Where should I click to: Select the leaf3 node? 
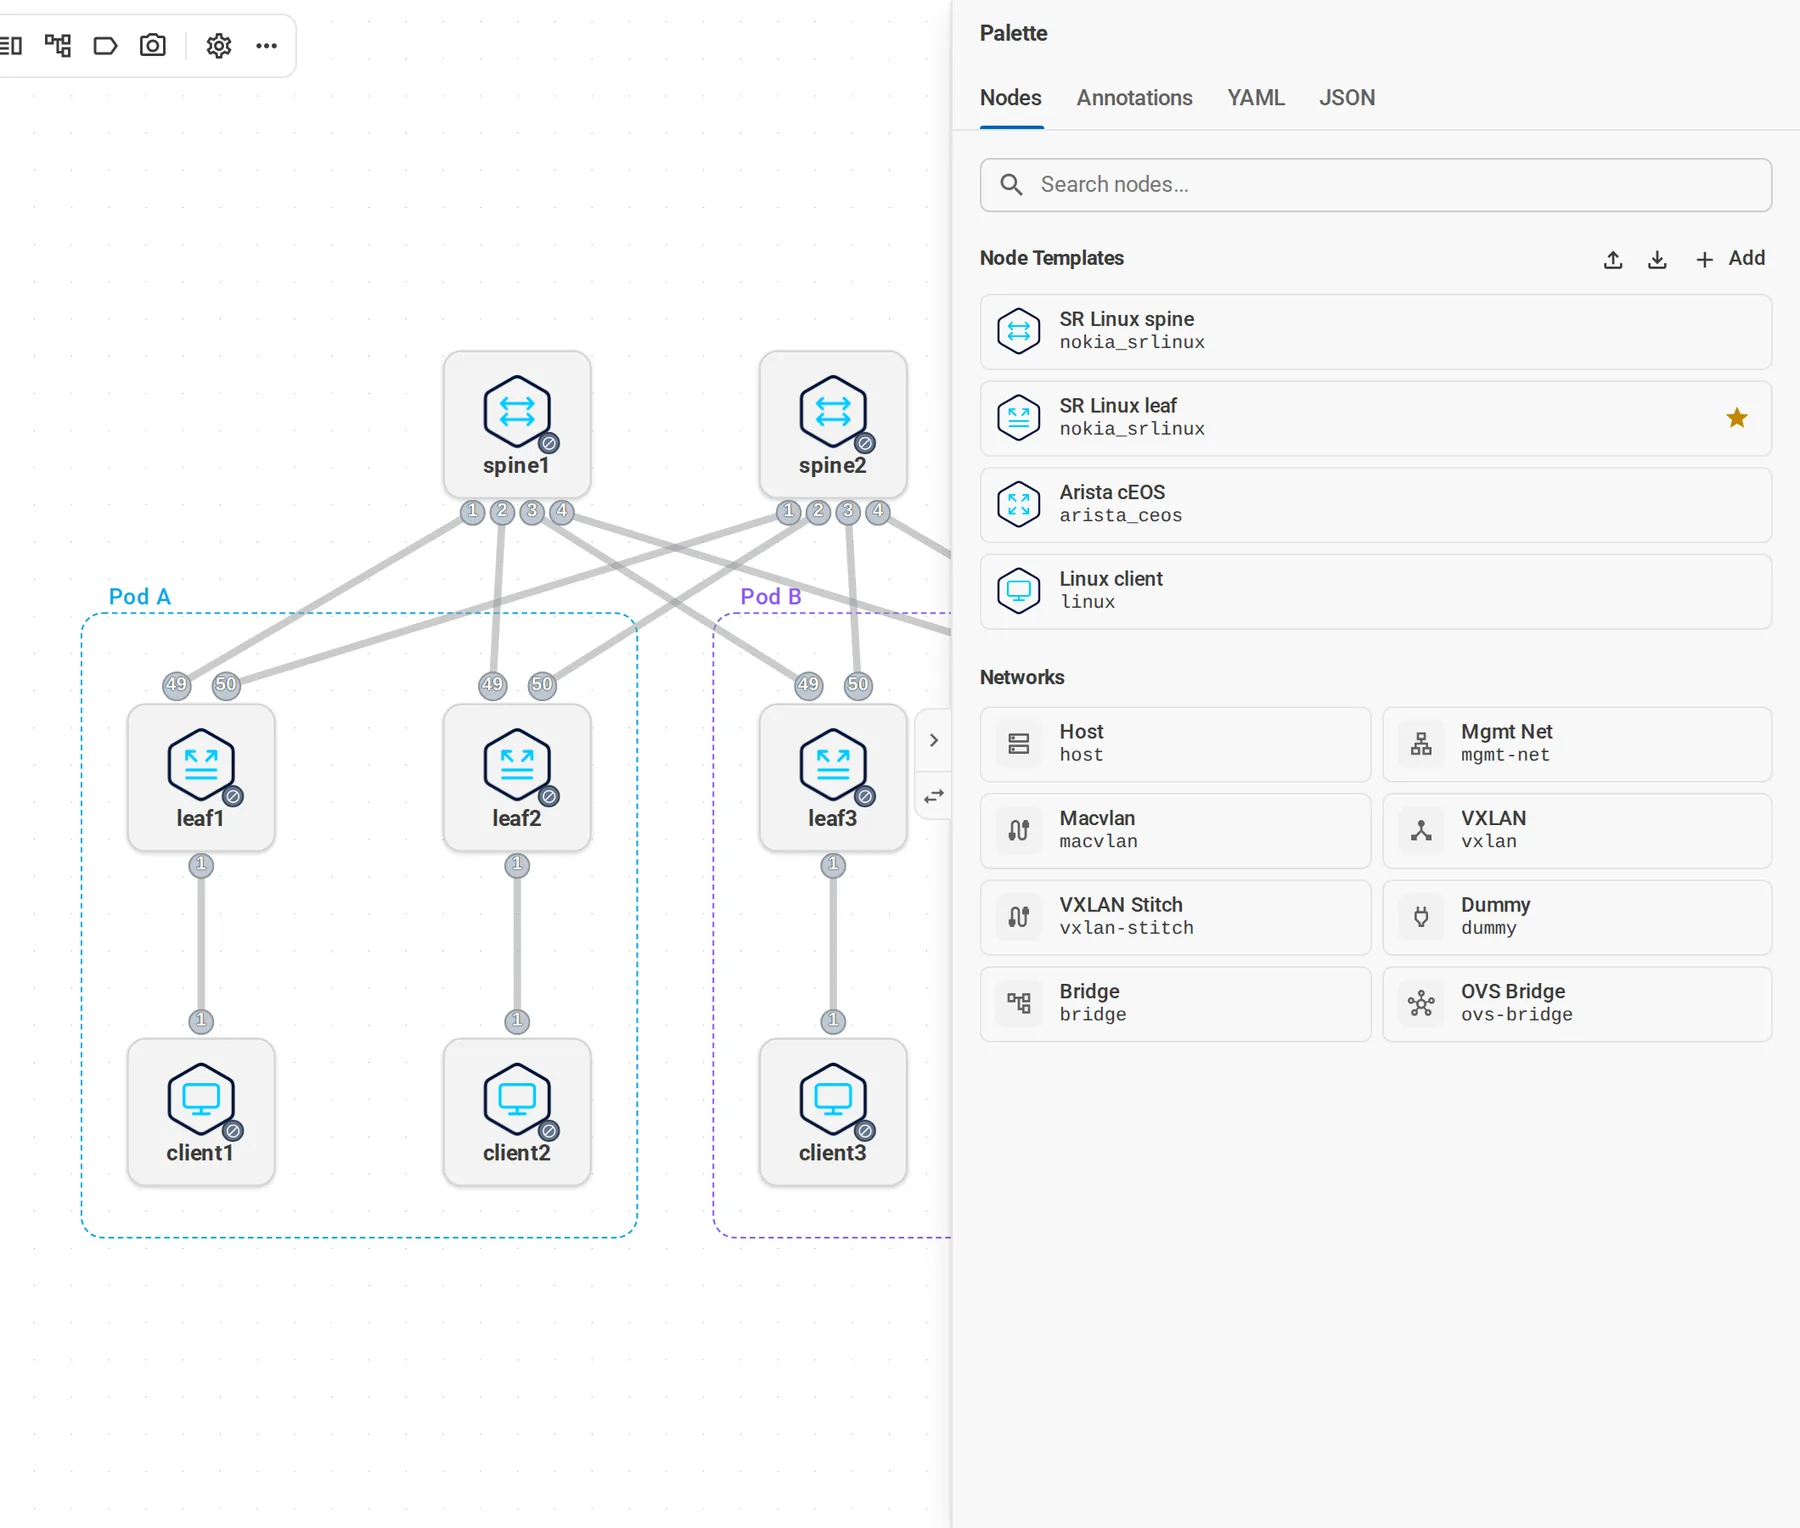click(833, 778)
